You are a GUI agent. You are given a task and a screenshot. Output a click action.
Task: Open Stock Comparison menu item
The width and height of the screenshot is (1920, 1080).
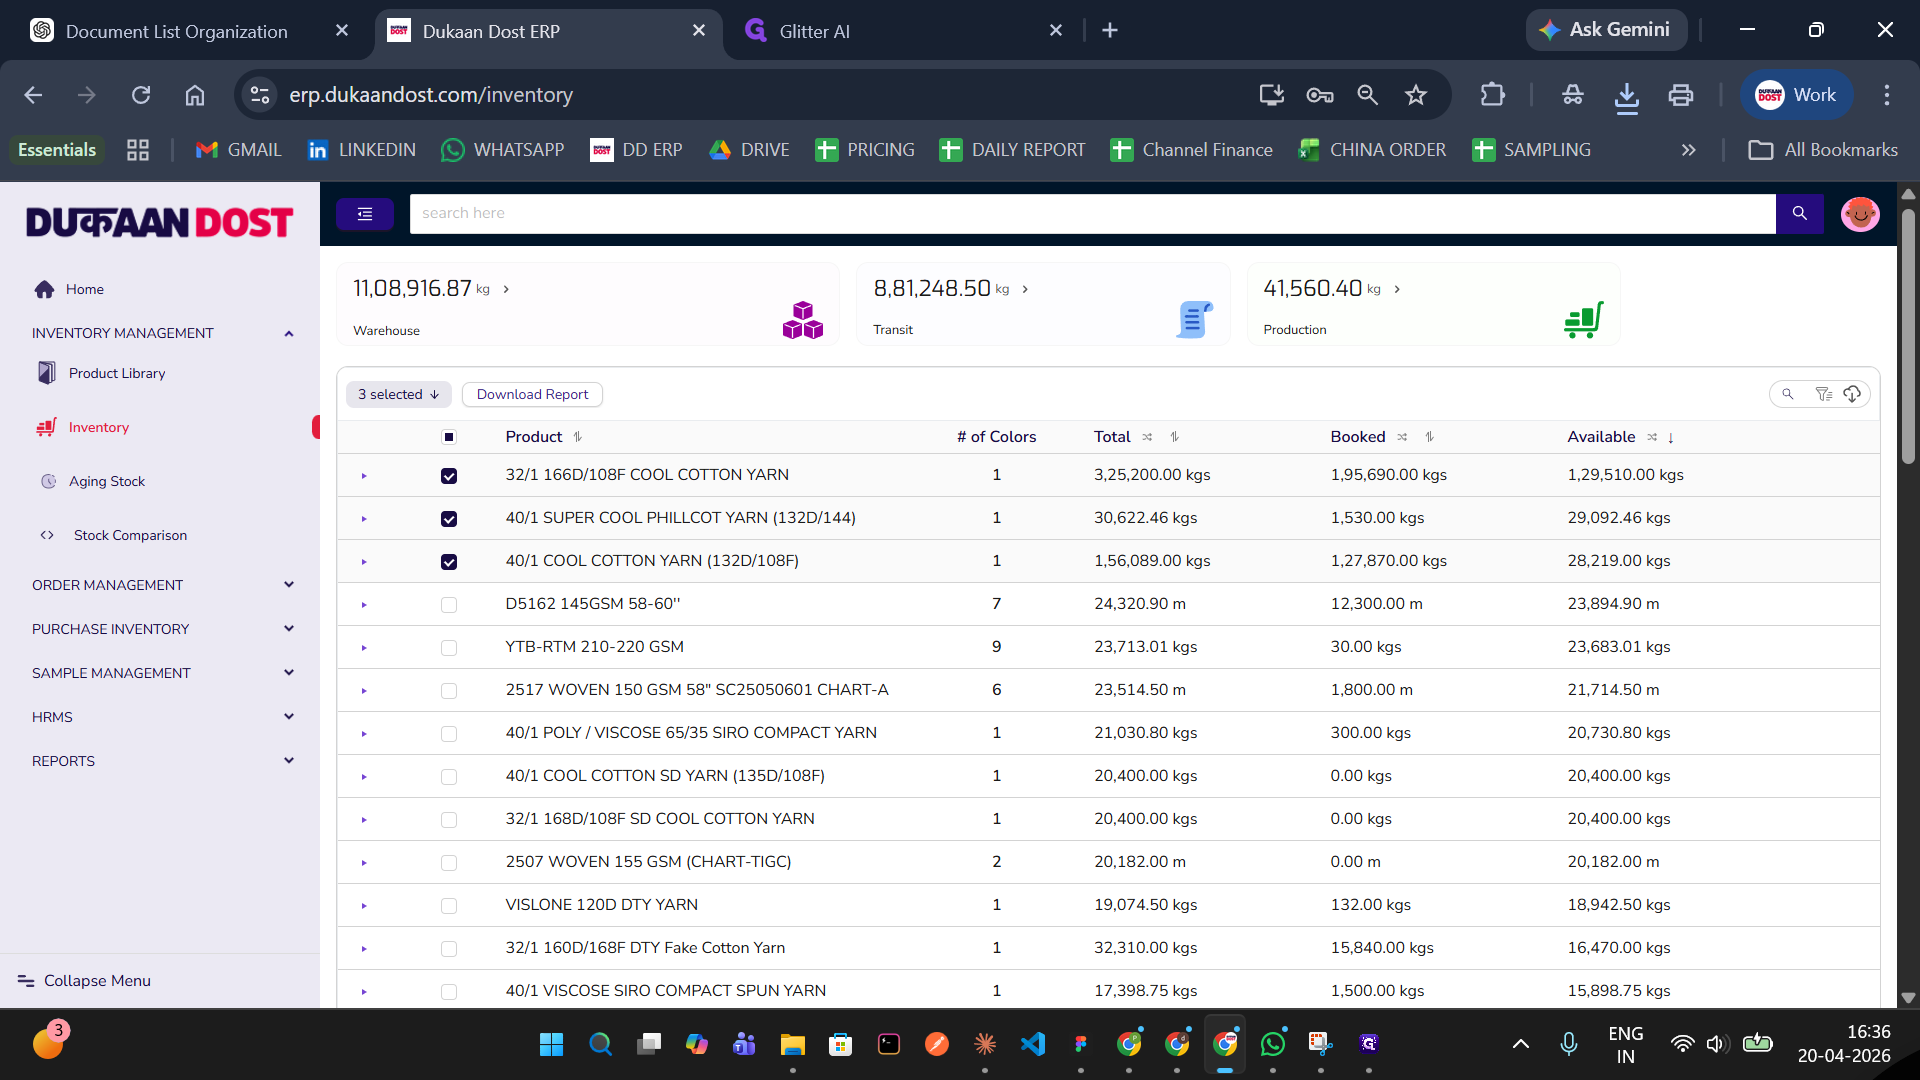click(130, 535)
